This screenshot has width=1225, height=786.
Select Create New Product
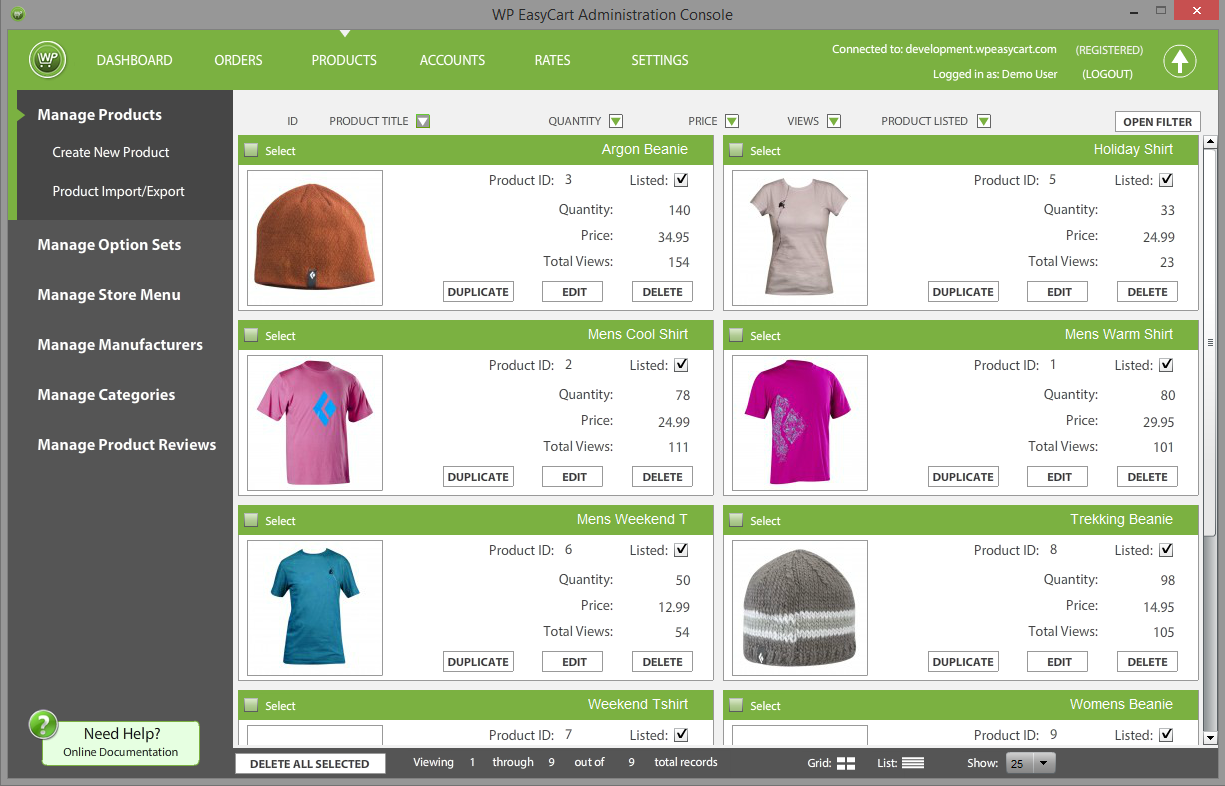[x=111, y=152]
